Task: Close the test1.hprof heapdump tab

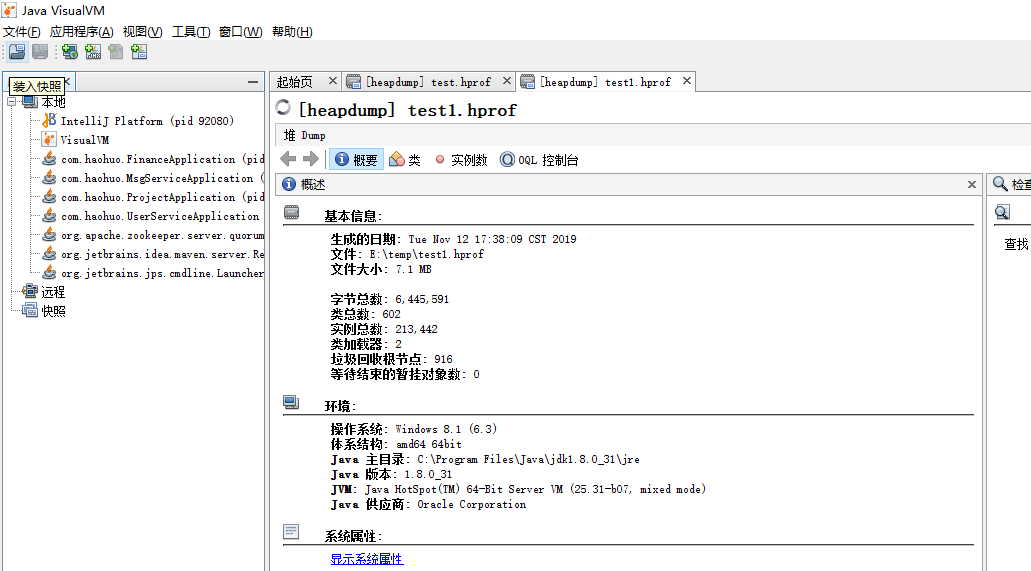Action: click(687, 81)
